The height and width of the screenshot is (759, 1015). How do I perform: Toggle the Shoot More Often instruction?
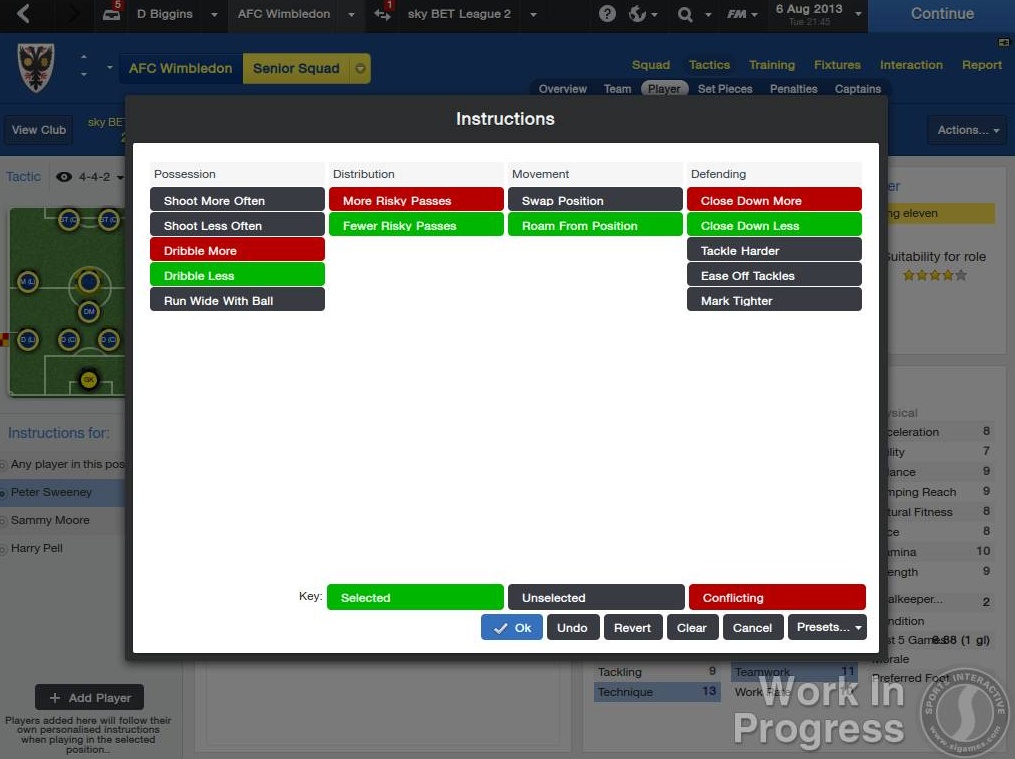click(237, 200)
